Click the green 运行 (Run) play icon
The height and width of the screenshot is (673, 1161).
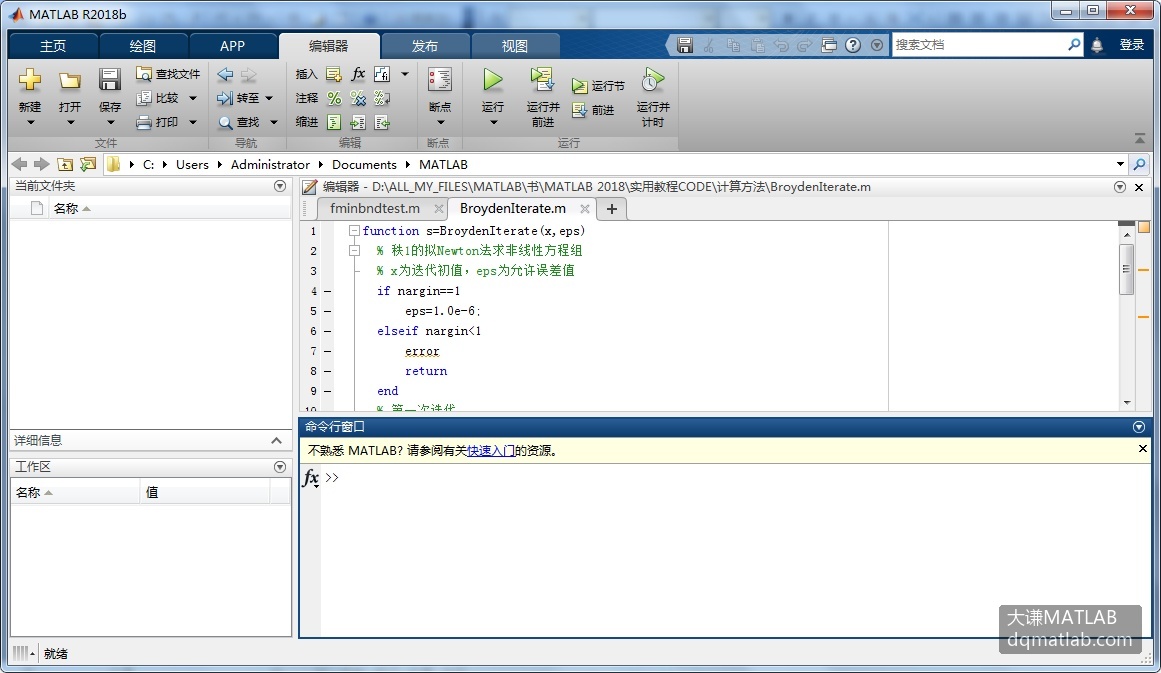coord(492,79)
